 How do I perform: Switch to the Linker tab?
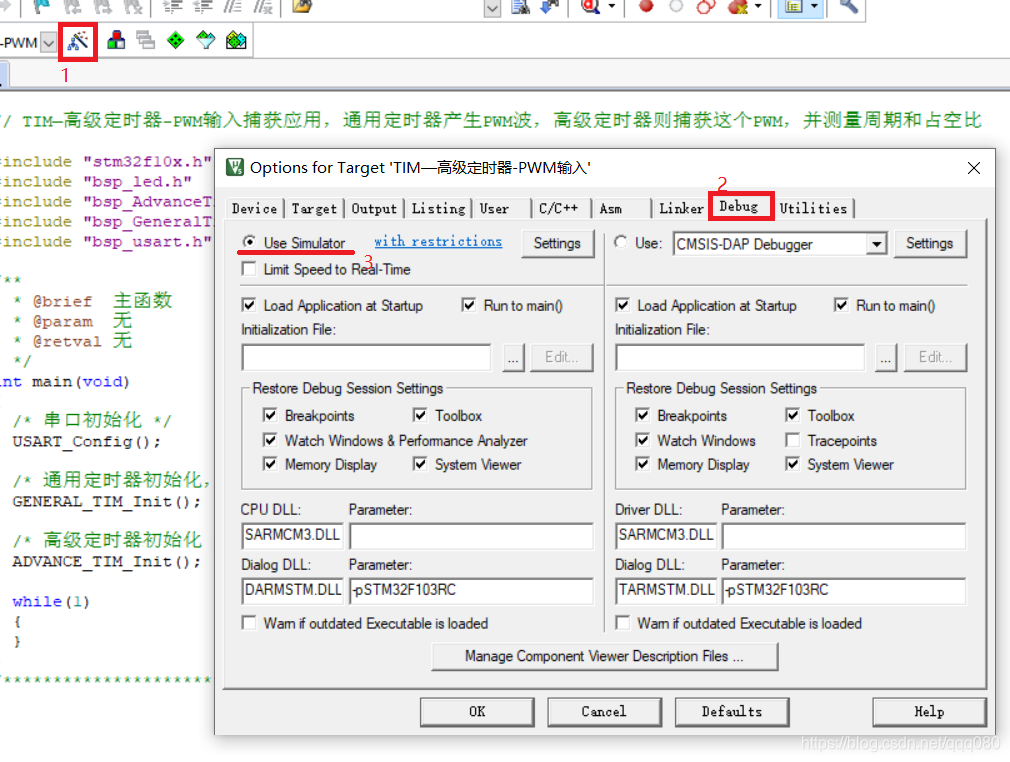(x=681, y=209)
